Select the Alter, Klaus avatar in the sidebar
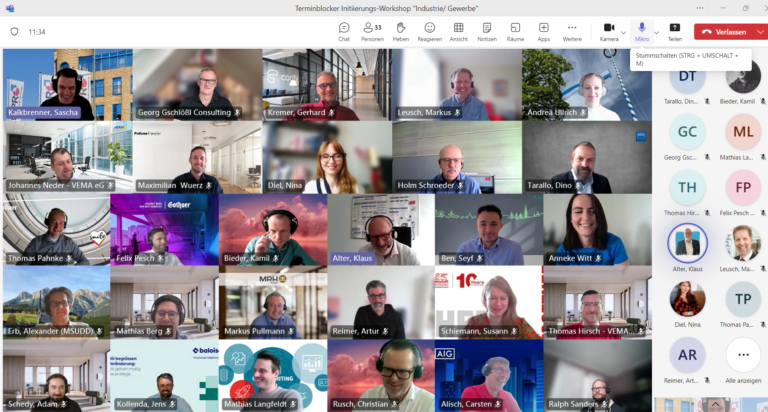768x412 pixels. 687,243
